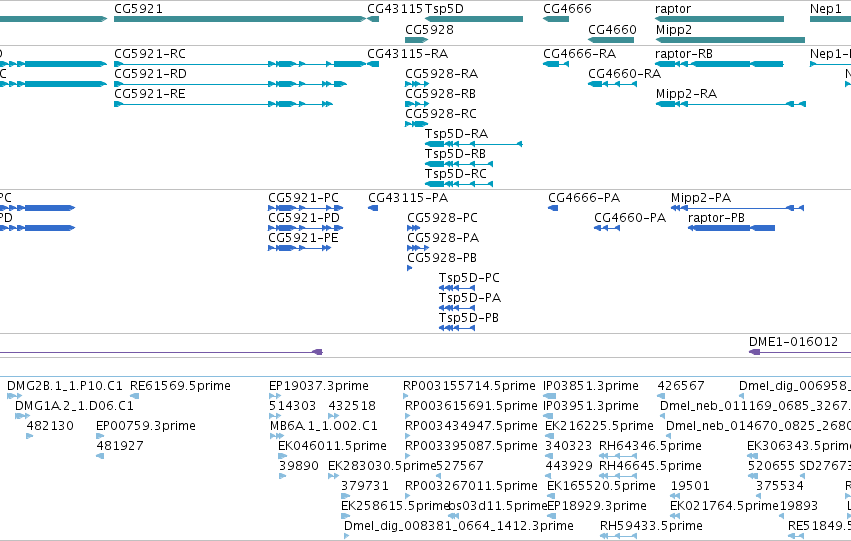This screenshot has width=851, height=541.
Task: Select transcript CG5921-RC
Action: [x=150, y=54]
